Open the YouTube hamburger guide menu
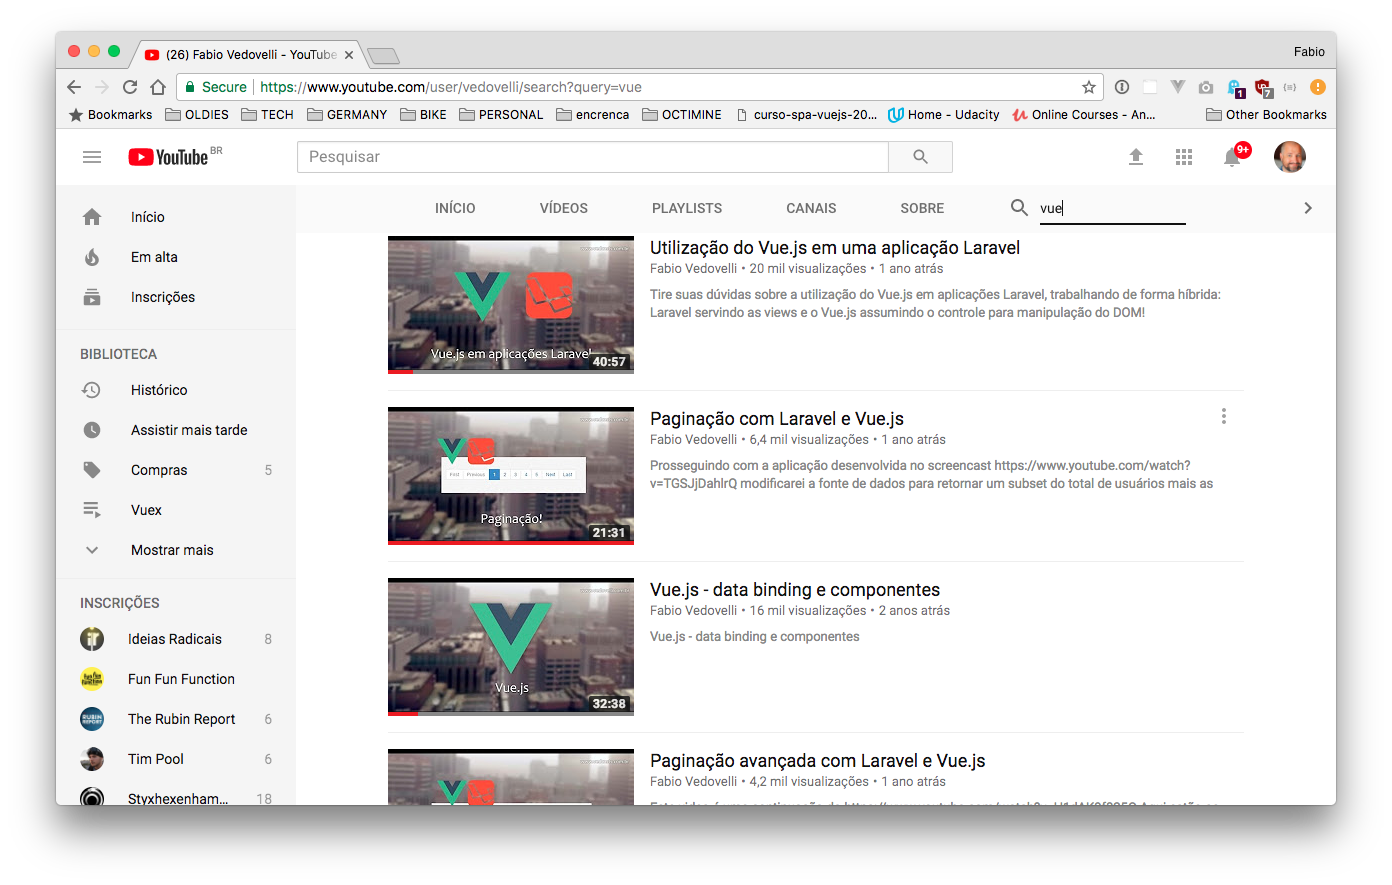 click(92, 157)
